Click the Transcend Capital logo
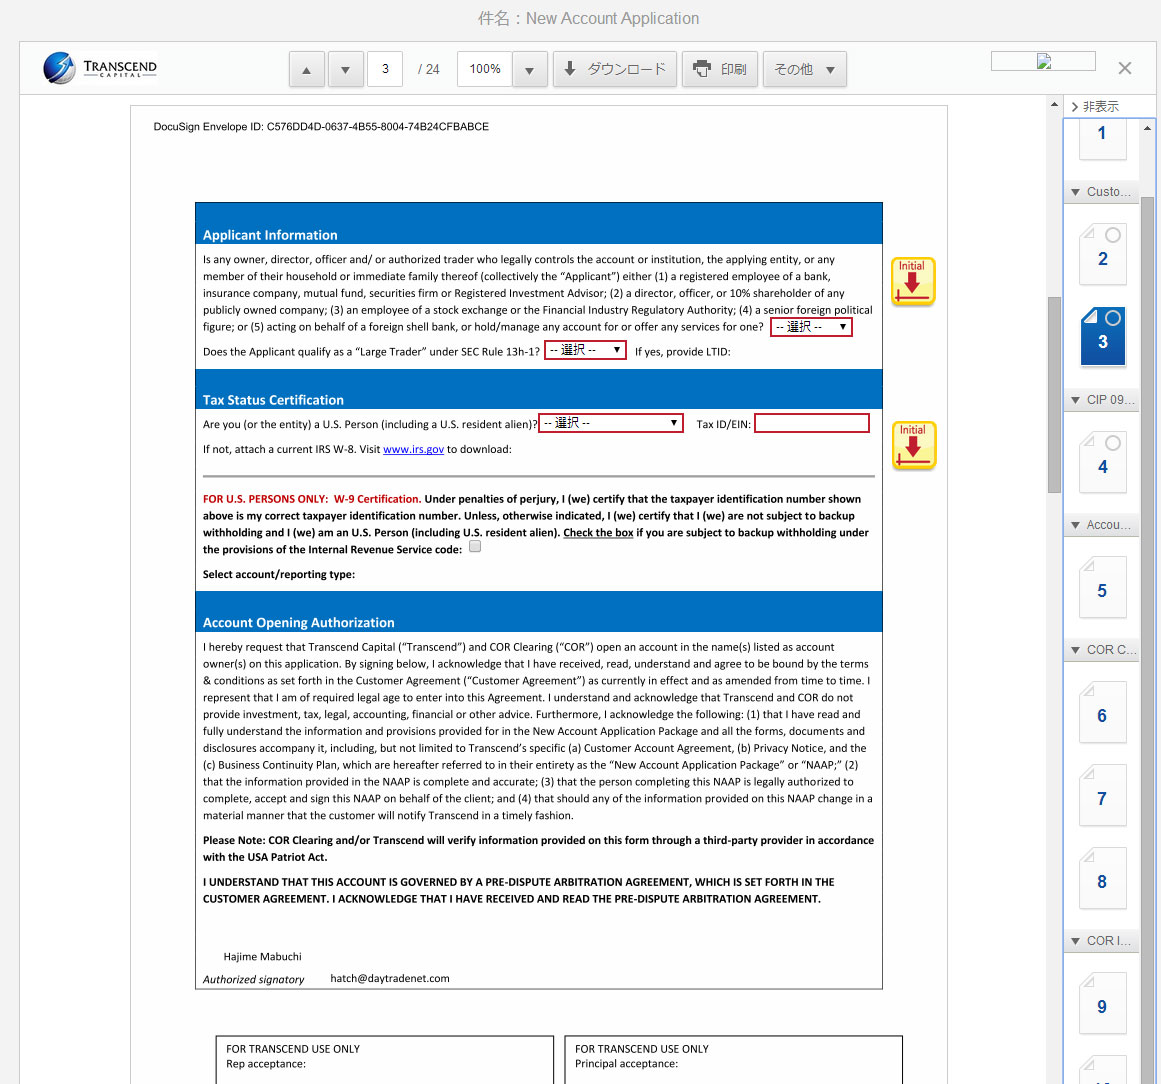1161x1084 pixels. [100, 68]
